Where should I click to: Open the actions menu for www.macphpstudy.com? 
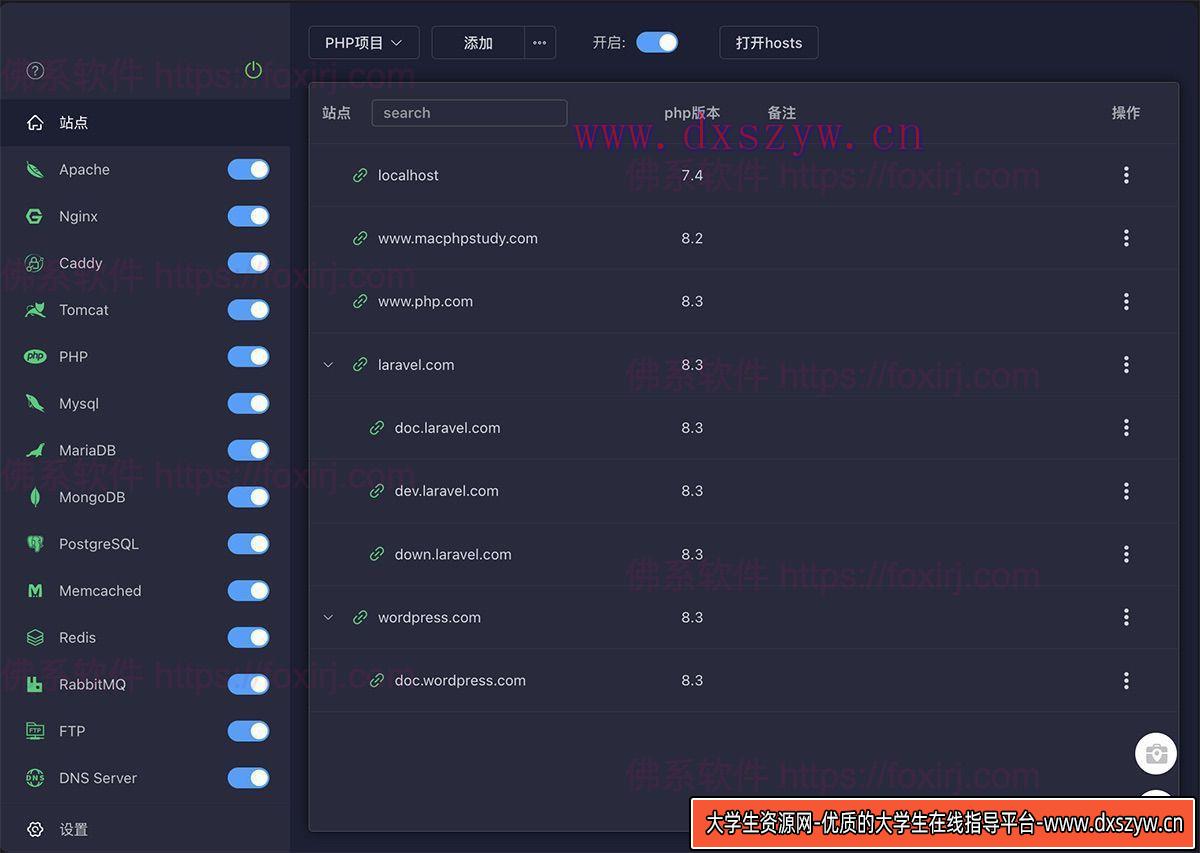tap(1126, 238)
